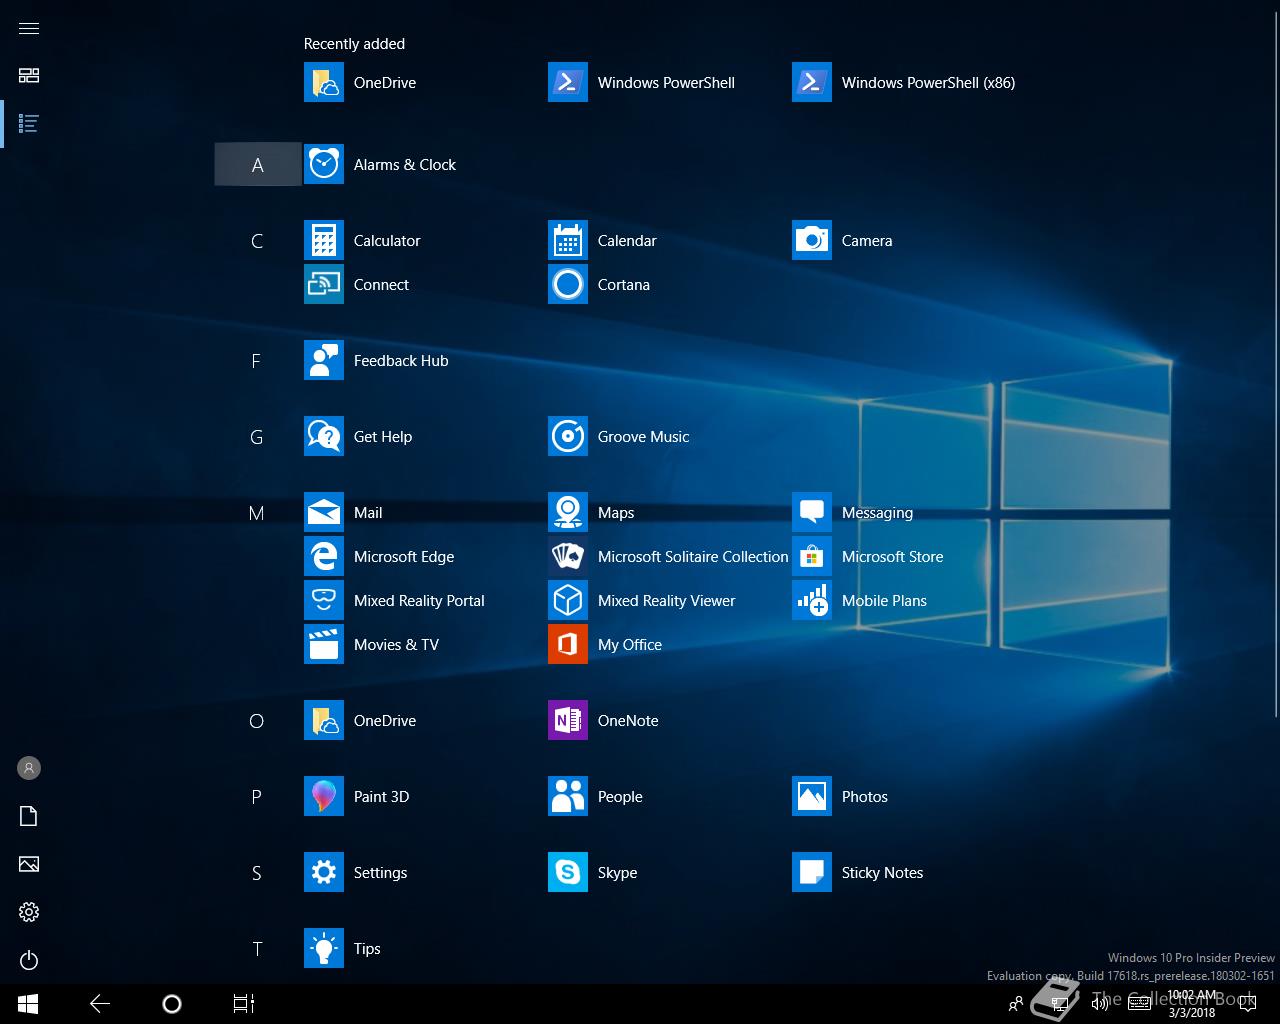
Task: Launch the Connect app icon
Action: coord(324,284)
